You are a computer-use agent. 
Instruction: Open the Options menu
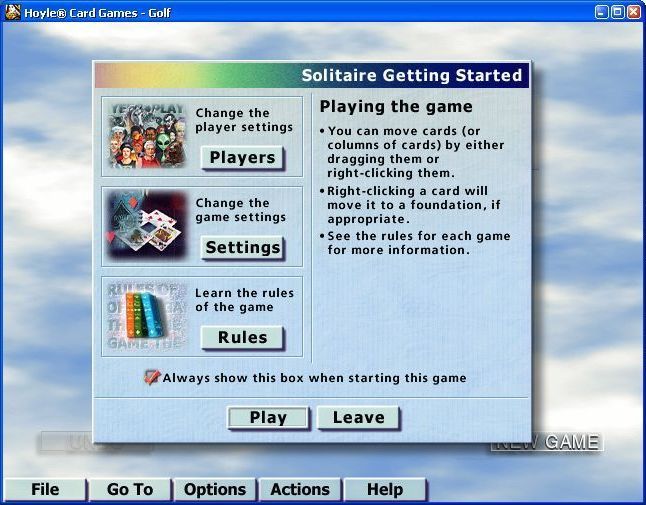click(215, 490)
